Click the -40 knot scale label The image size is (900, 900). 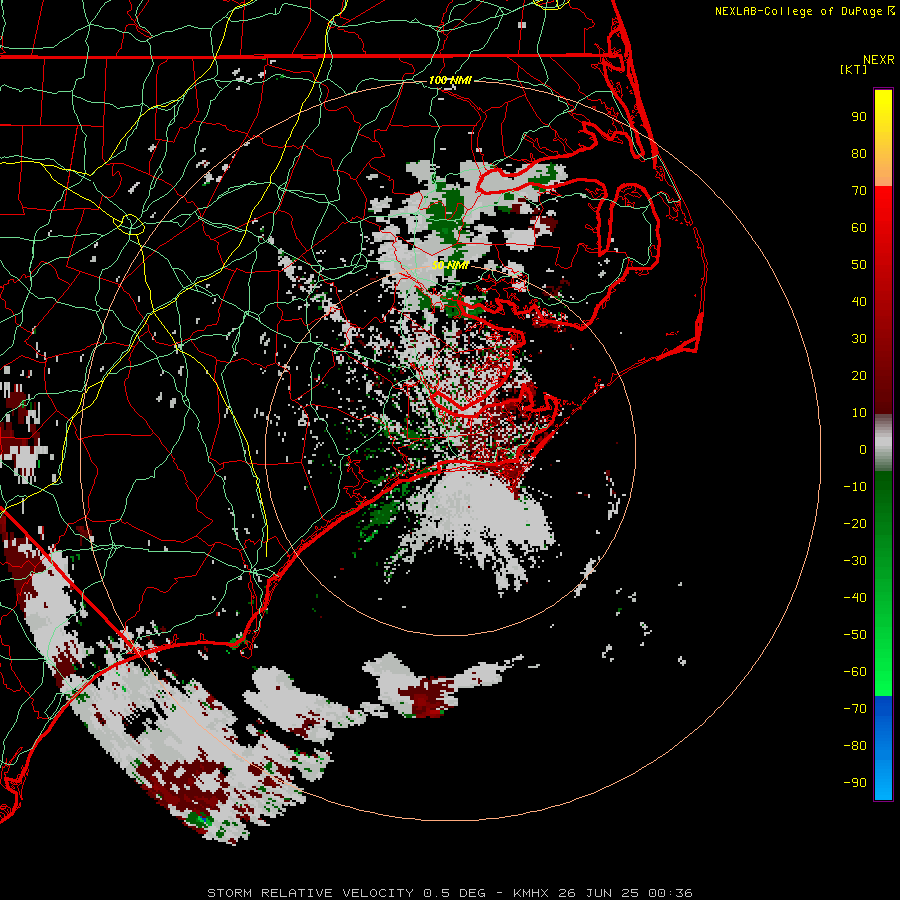click(855, 598)
